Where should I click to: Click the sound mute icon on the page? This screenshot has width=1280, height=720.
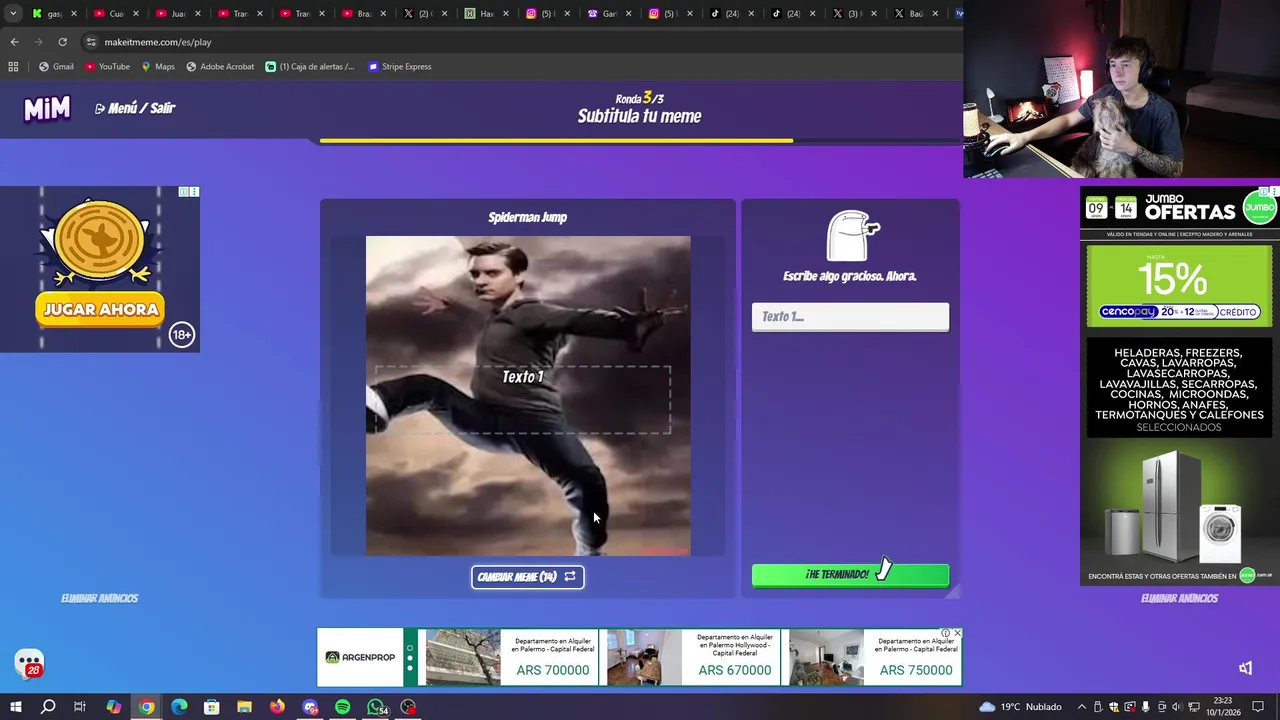coord(1245,668)
